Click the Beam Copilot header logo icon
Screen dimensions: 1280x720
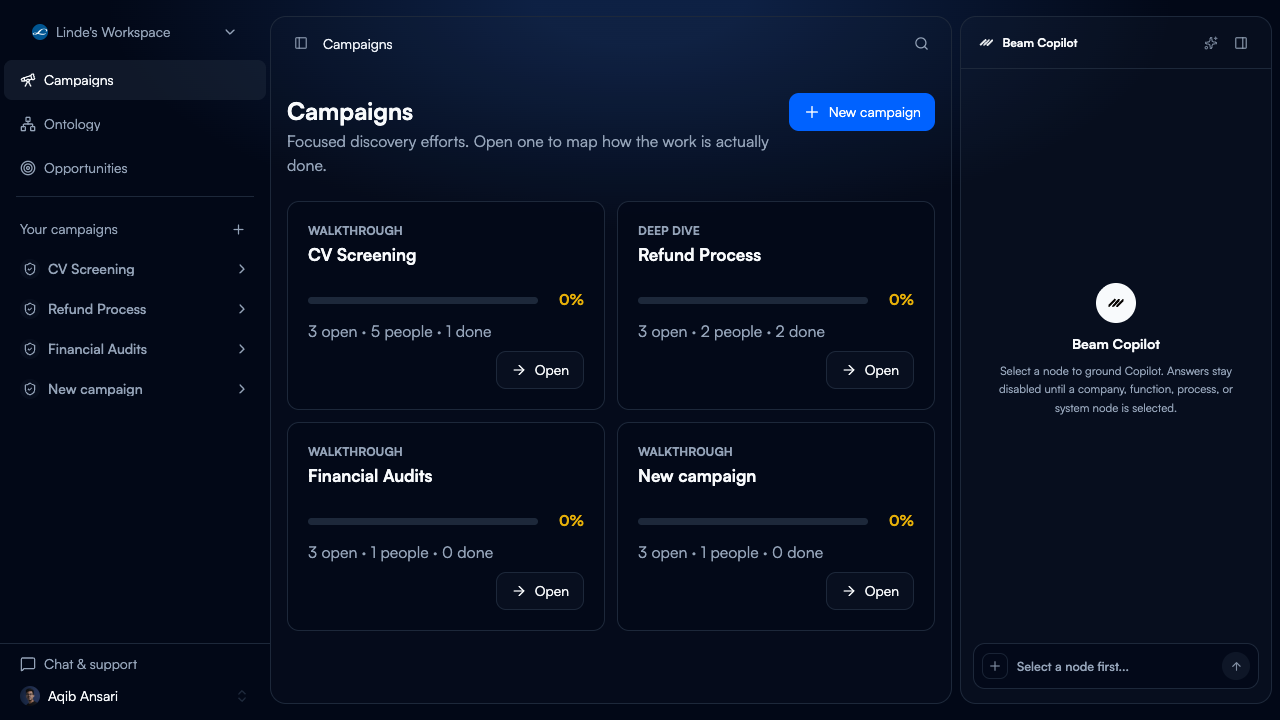click(x=987, y=43)
